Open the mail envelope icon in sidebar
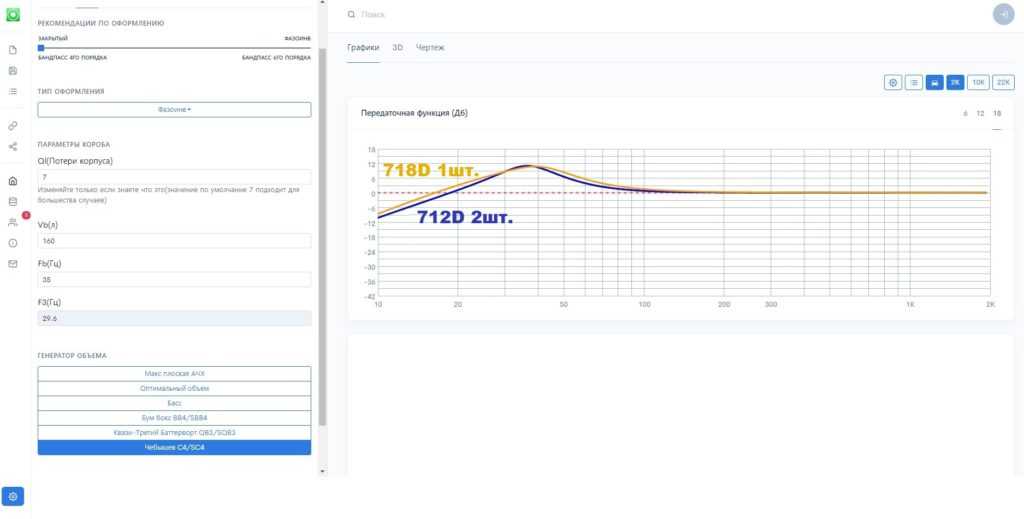The width and height of the screenshot is (1024, 519). tap(13, 264)
